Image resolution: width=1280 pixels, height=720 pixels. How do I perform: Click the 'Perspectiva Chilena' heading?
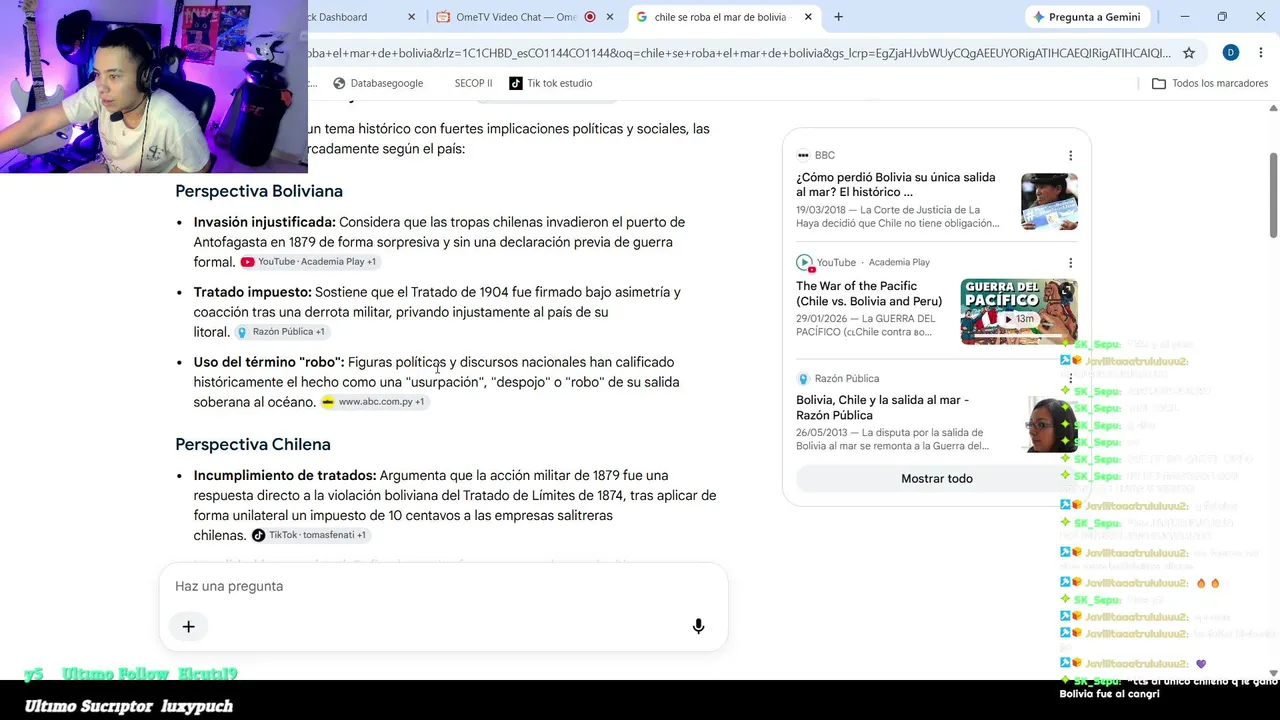click(x=253, y=444)
